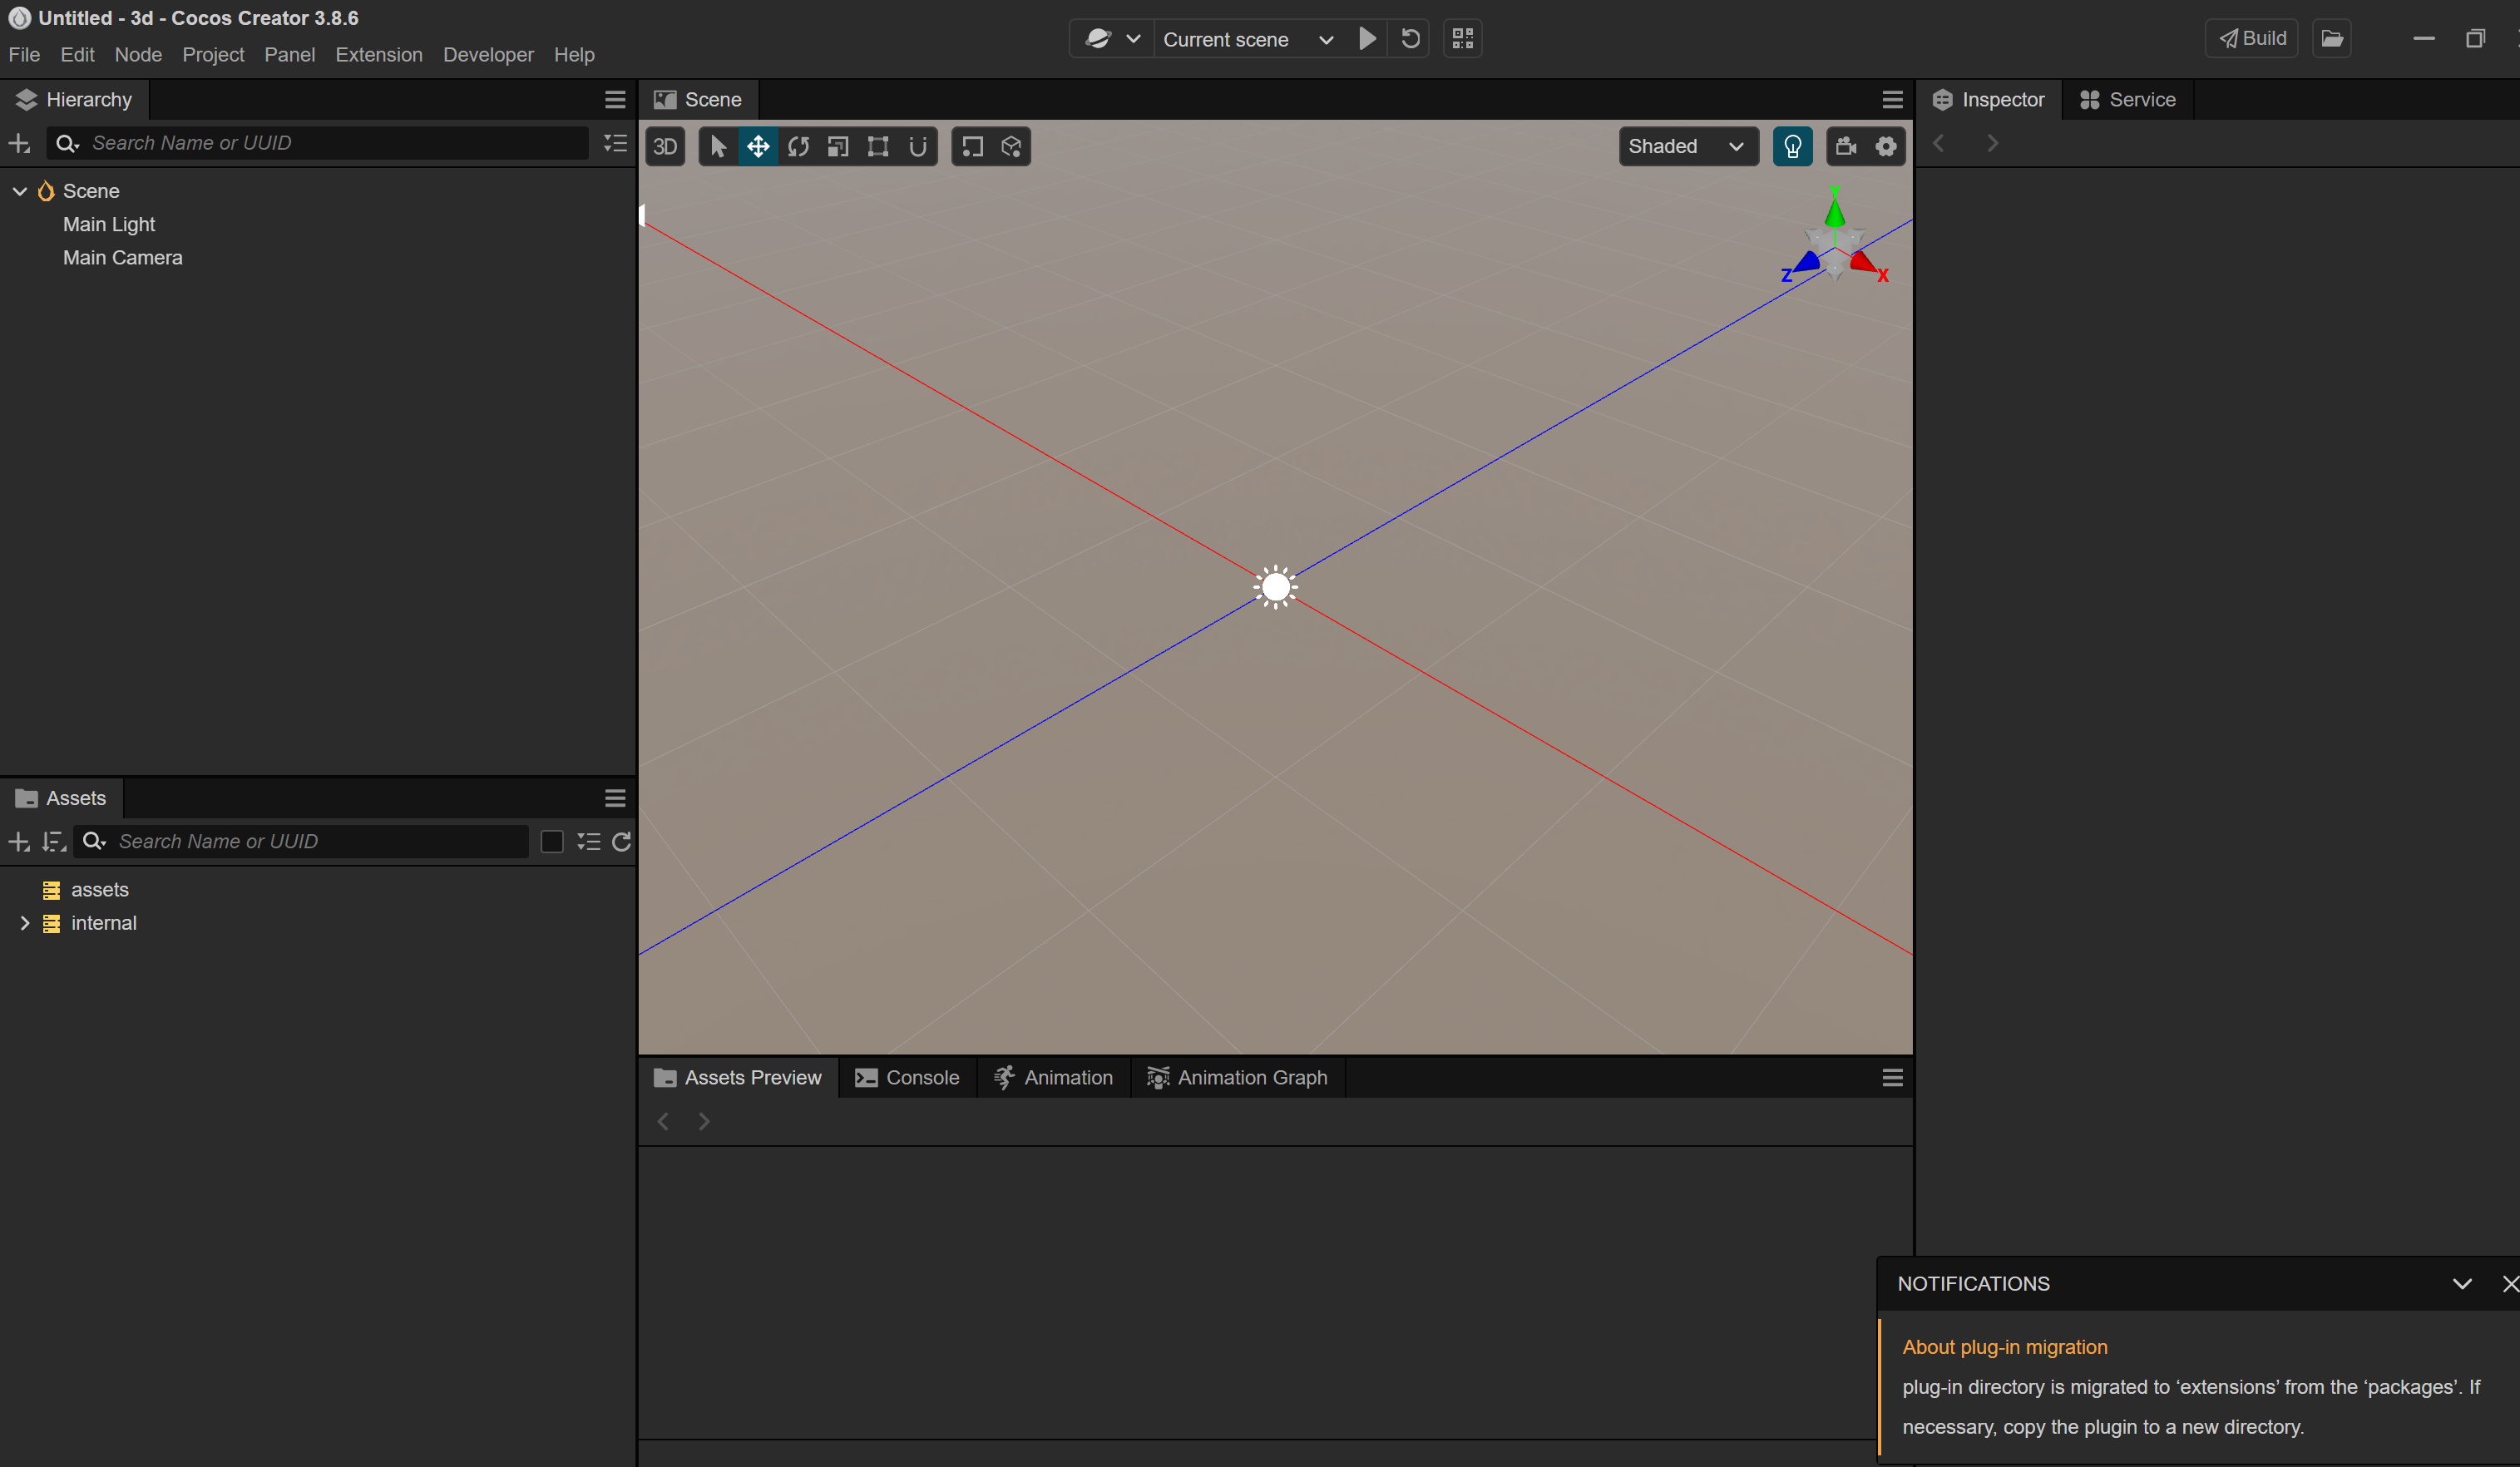Open scene camera settings icon
This screenshot has width=2520, height=1467.
pos(1846,146)
